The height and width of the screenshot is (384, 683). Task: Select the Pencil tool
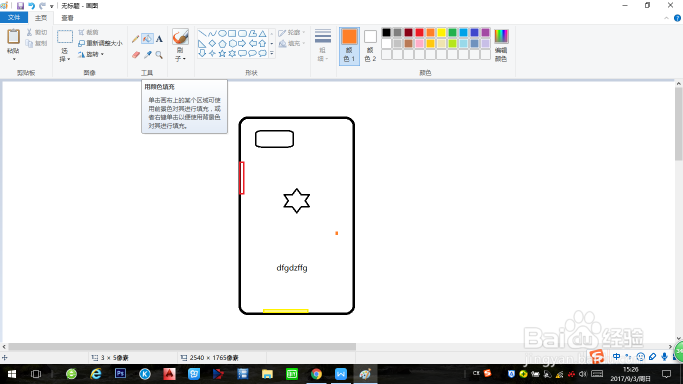tap(135, 39)
